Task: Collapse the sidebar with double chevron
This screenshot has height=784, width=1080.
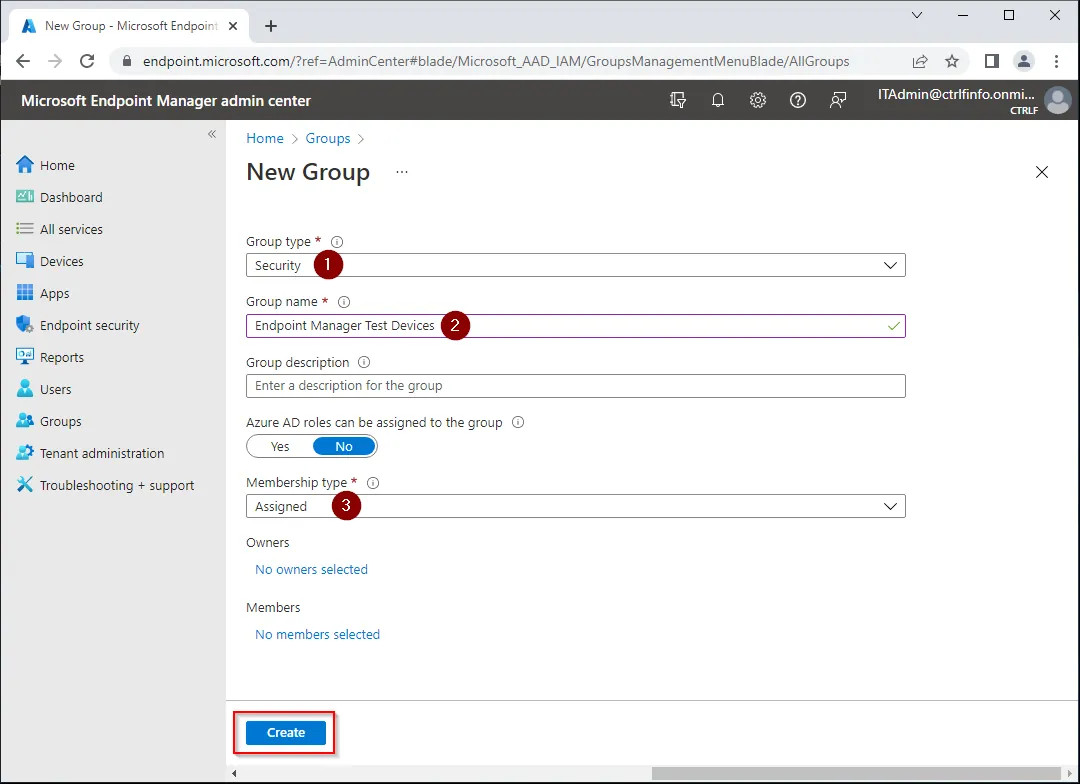Action: point(212,134)
